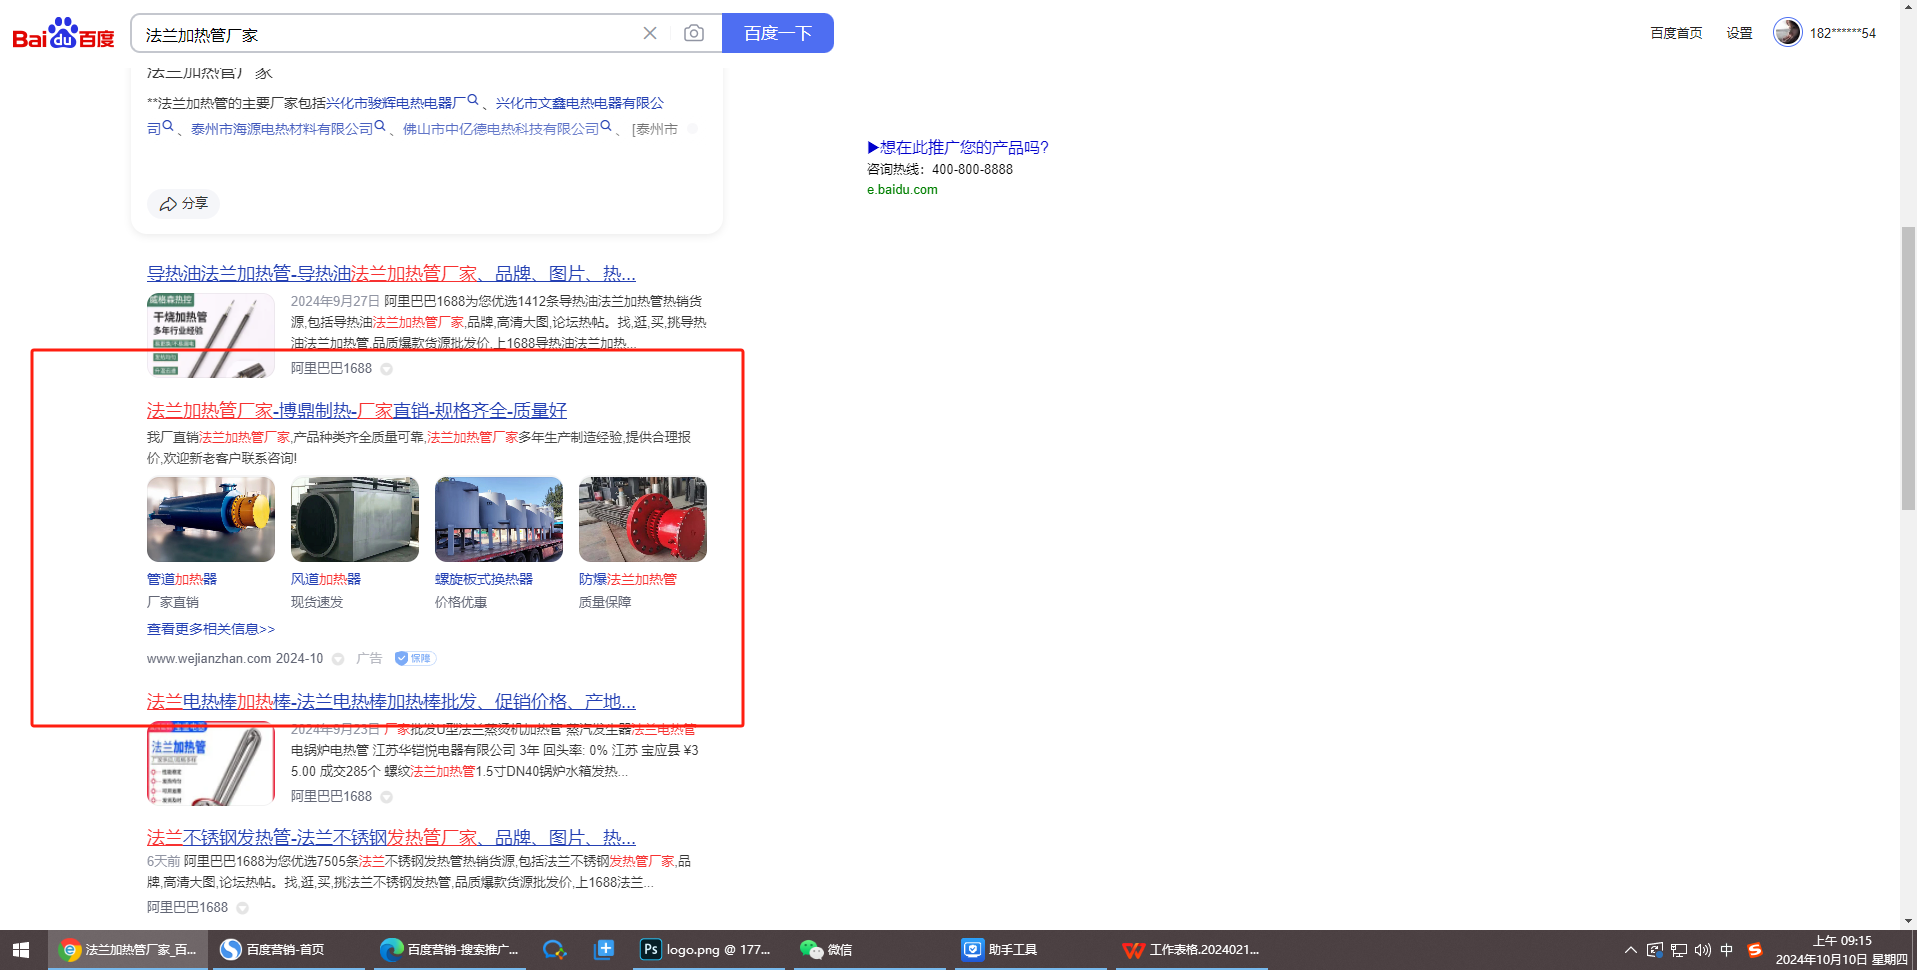Viewport: 1917px width, 970px height.
Task: Switch to the Edge 百度营销-搜索推广 taskbar window
Action: click(x=450, y=950)
